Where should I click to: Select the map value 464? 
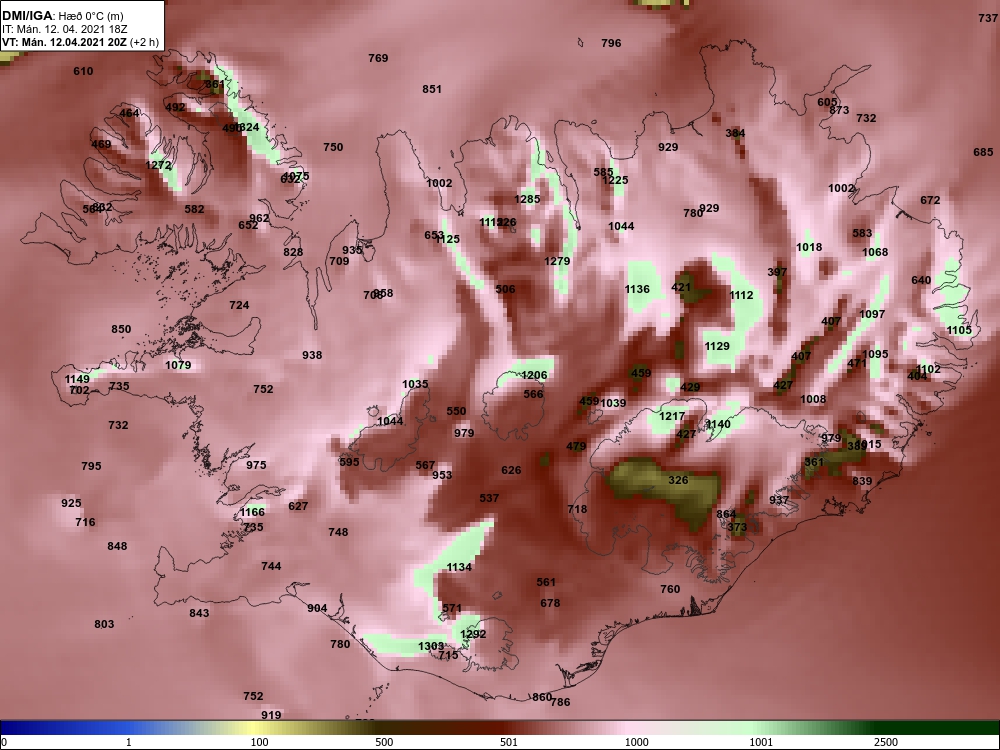tap(129, 114)
